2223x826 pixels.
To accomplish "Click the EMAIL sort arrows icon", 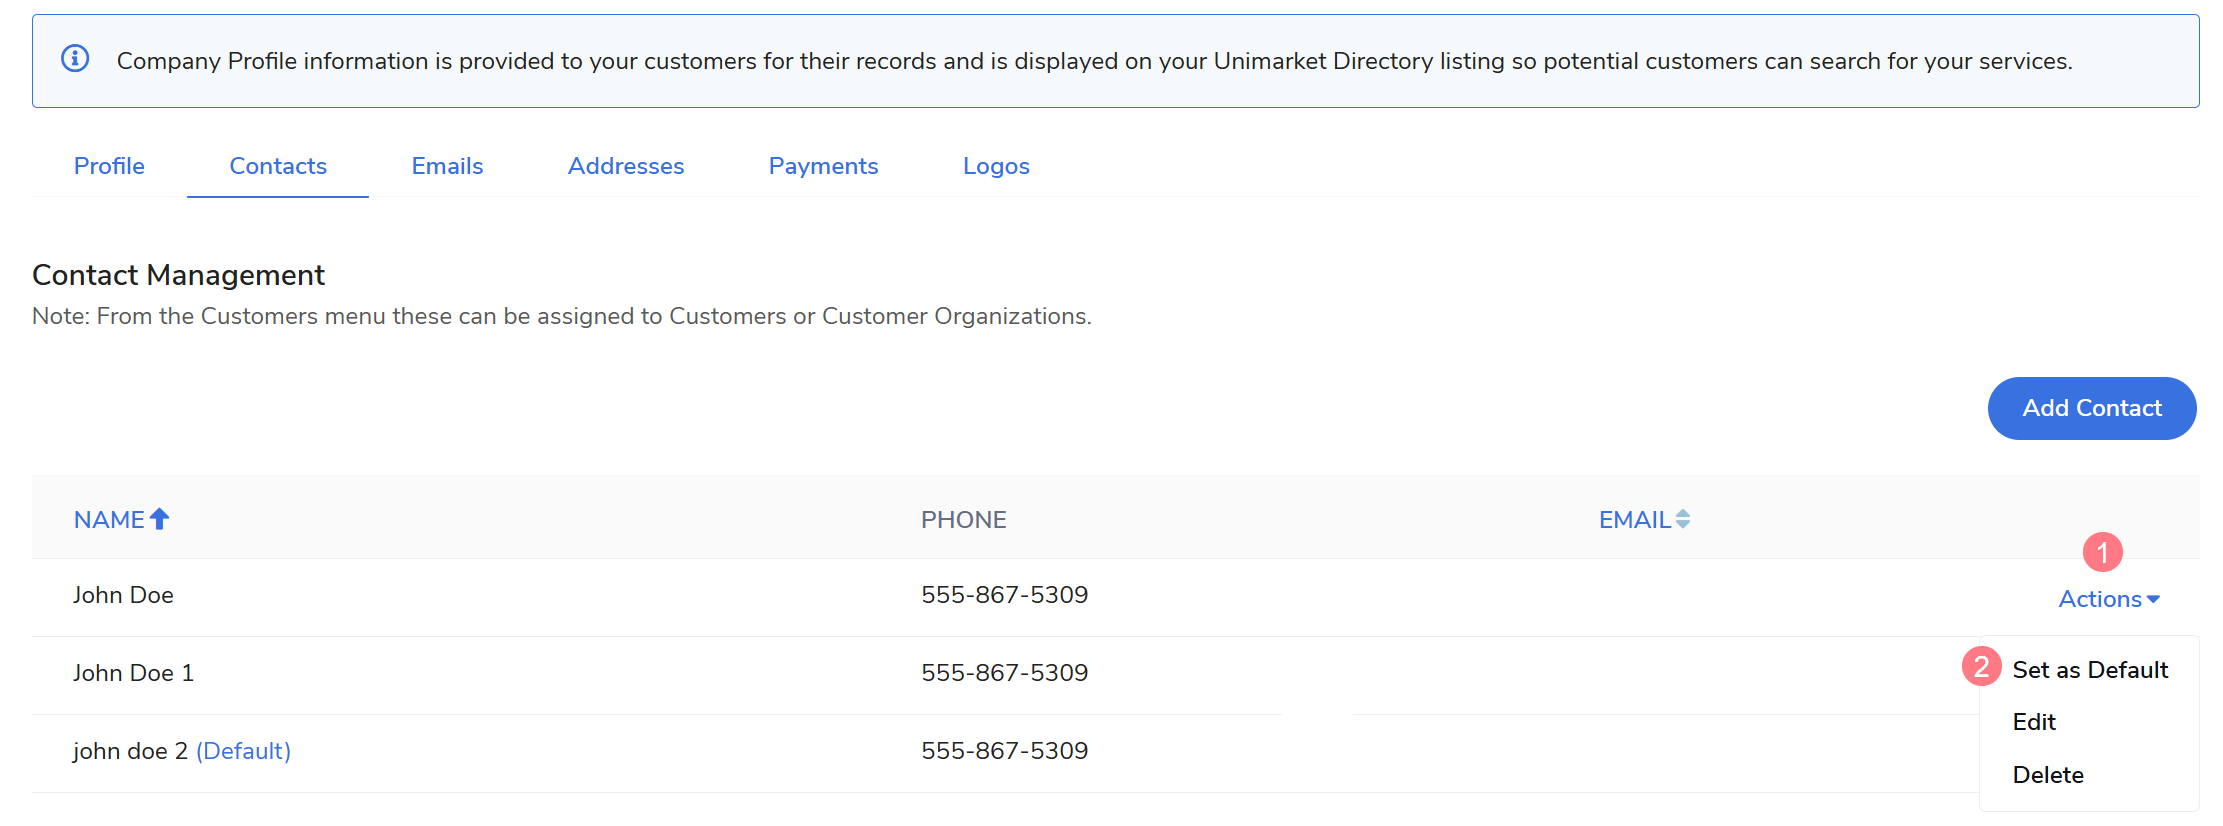I will click(1683, 519).
